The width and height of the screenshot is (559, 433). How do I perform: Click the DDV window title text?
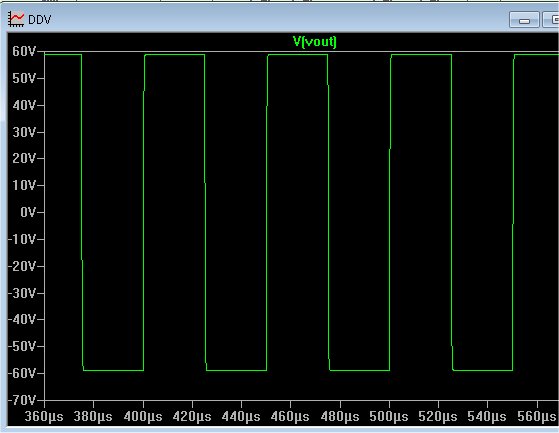click(40, 20)
